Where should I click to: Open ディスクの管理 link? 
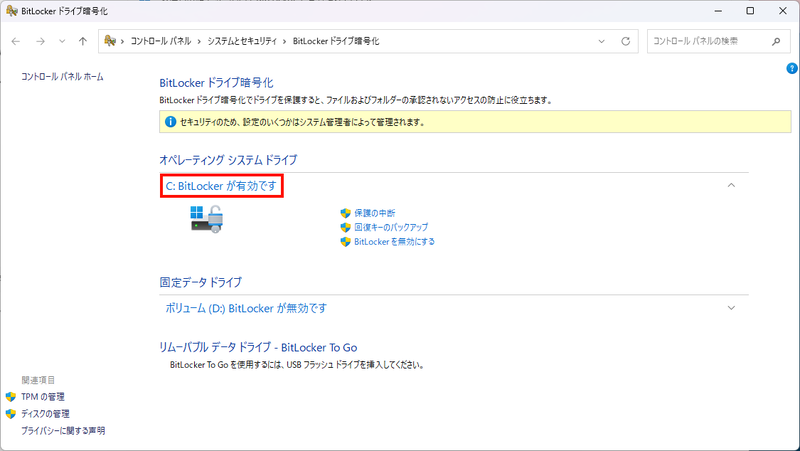click(45, 414)
